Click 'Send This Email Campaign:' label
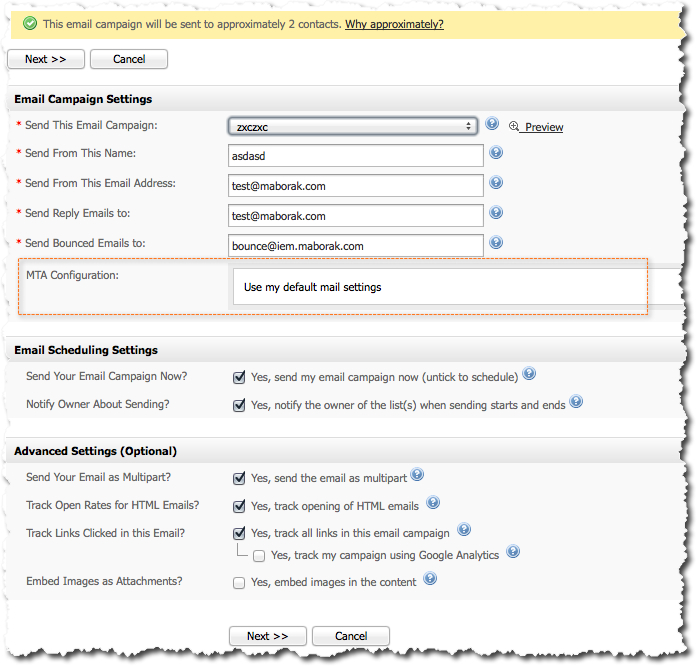 click(91, 125)
